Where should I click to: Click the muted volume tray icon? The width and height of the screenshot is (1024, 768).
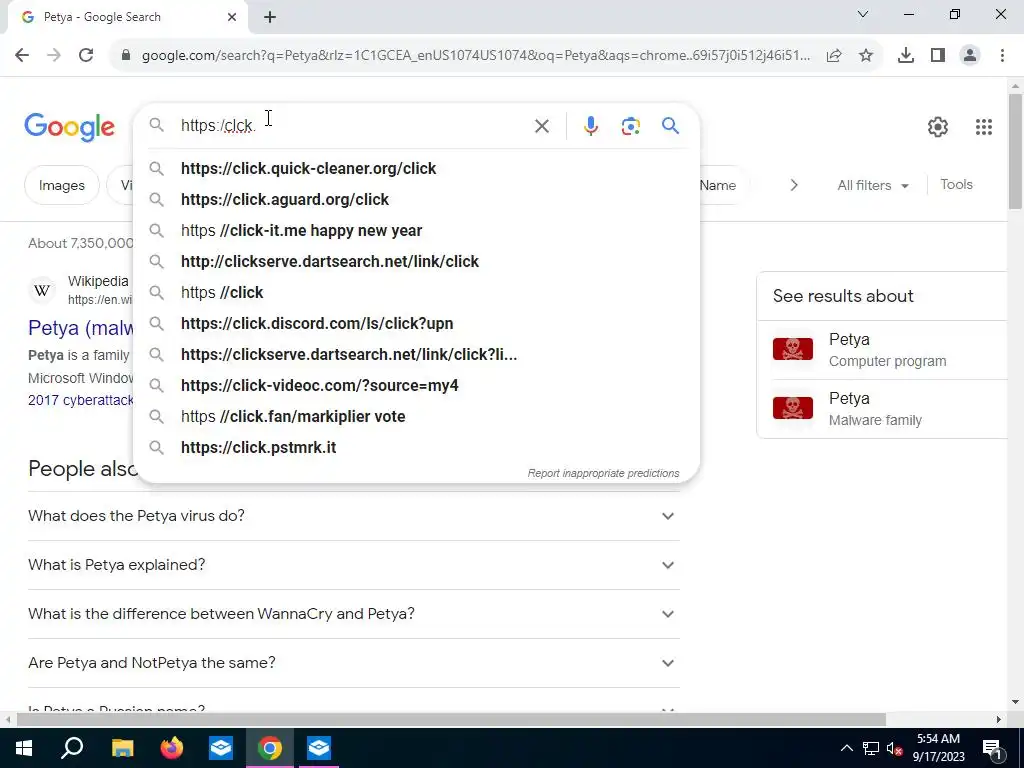[x=895, y=748]
